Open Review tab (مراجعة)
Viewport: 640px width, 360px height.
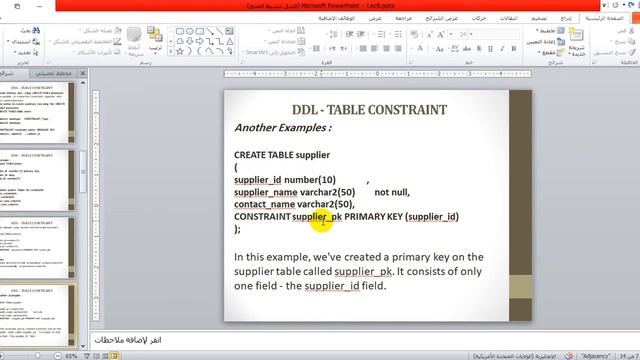click(403, 18)
